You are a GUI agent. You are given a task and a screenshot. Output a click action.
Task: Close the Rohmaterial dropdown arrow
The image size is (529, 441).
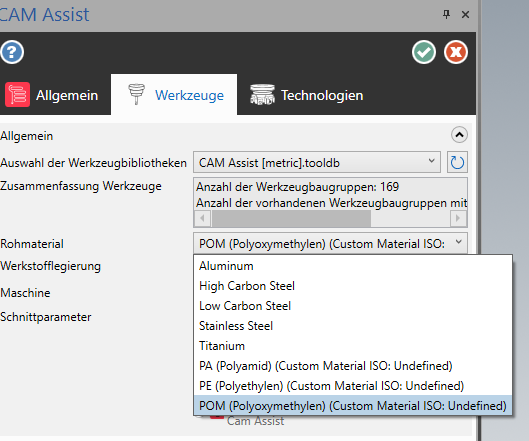coord(458,242)
